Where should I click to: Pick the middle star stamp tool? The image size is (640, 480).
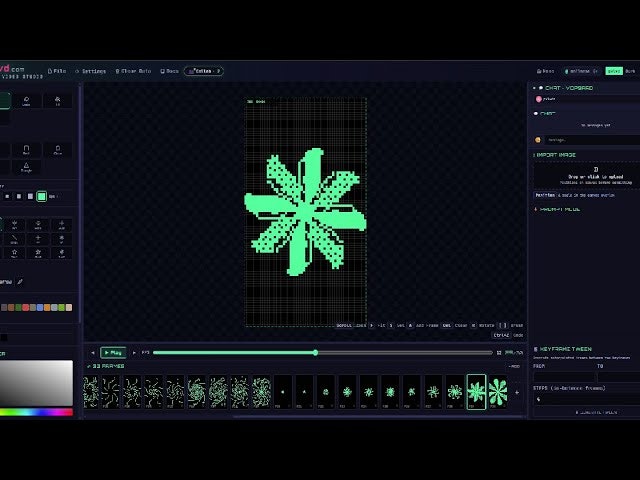pyautogui.click(x=38, y=253)
